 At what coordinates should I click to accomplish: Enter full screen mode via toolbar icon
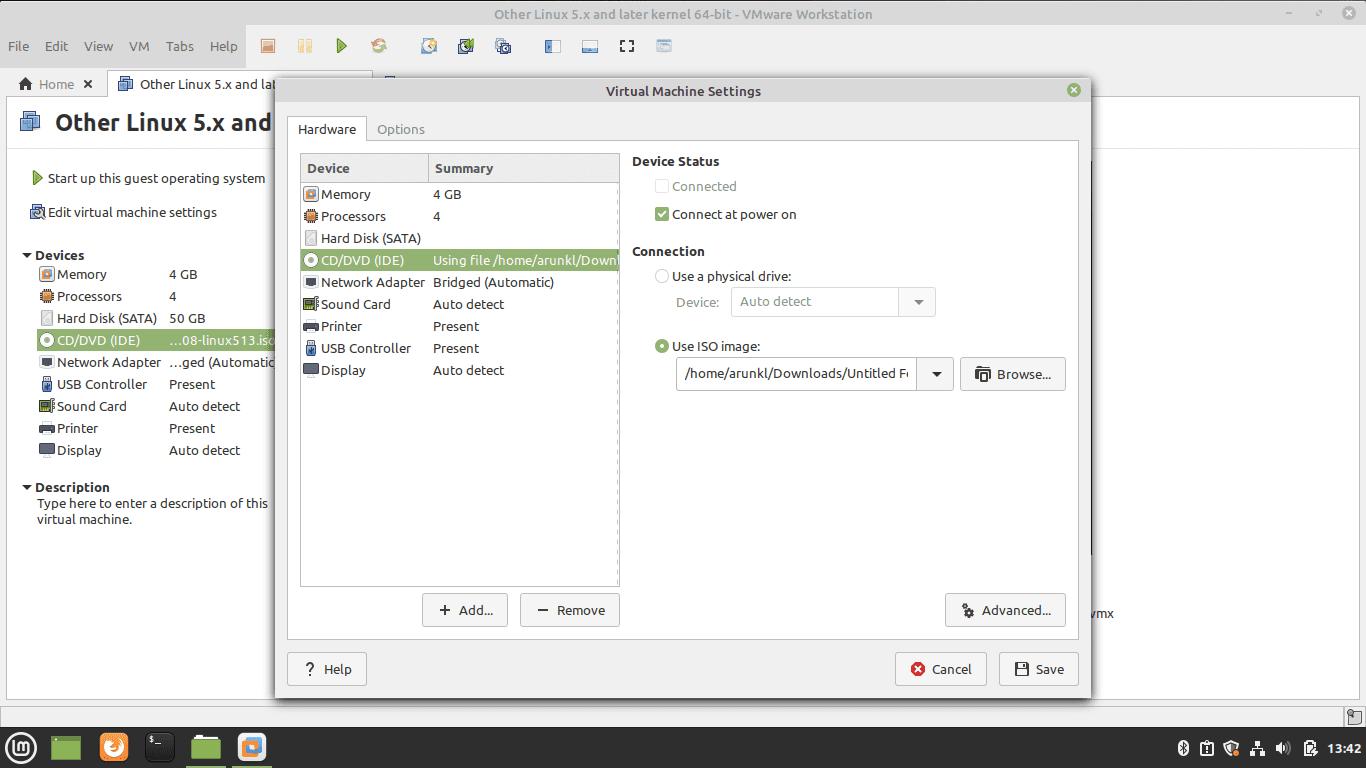tap(627, 46)
